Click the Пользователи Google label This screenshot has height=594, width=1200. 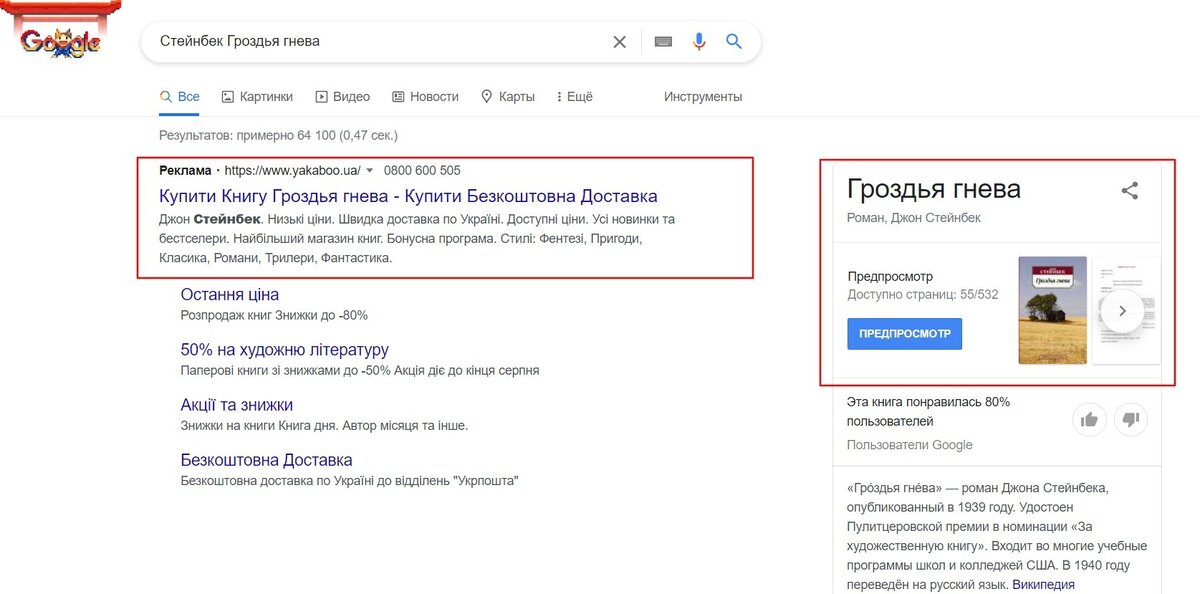click(x=909, y=445)
